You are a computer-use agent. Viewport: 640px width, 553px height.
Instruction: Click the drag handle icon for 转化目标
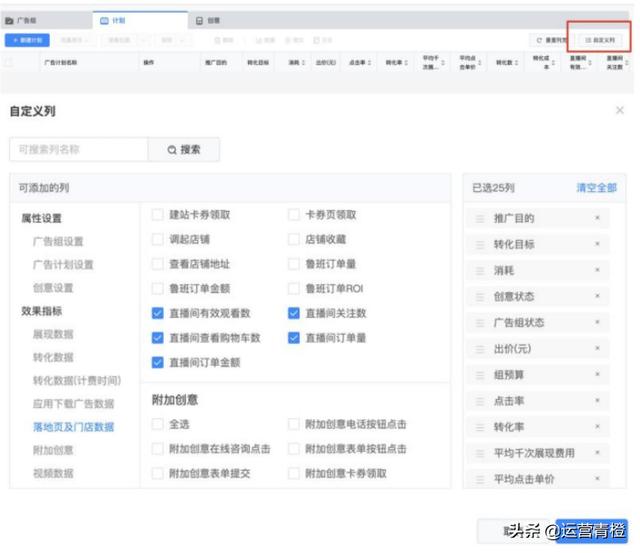479,244
